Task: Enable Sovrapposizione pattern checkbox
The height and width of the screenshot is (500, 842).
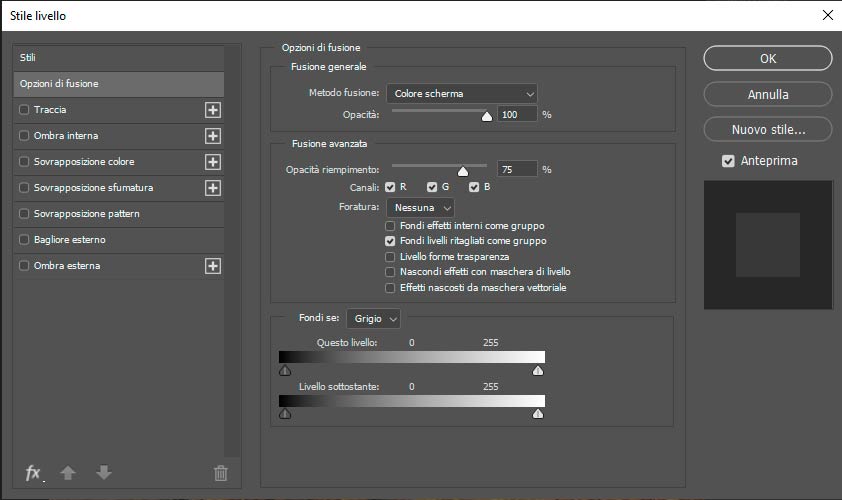Action: click(24, 213)
